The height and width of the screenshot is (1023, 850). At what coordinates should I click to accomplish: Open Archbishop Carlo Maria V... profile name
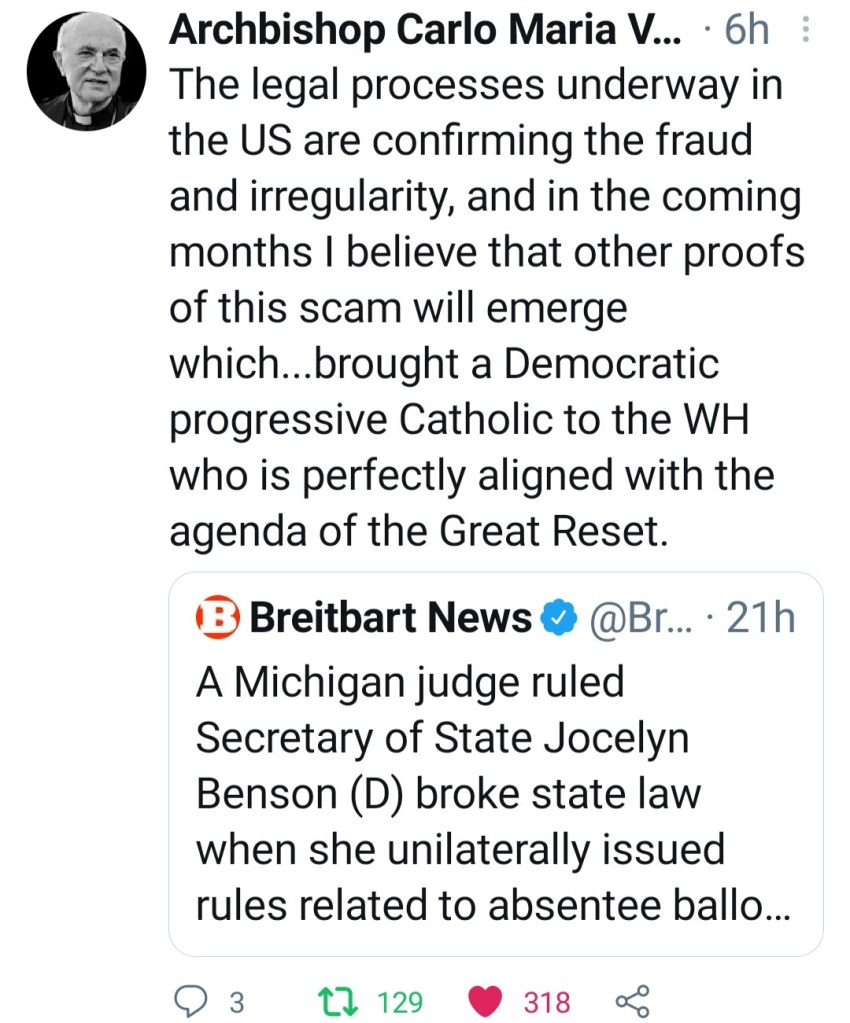tap(425, 32)
